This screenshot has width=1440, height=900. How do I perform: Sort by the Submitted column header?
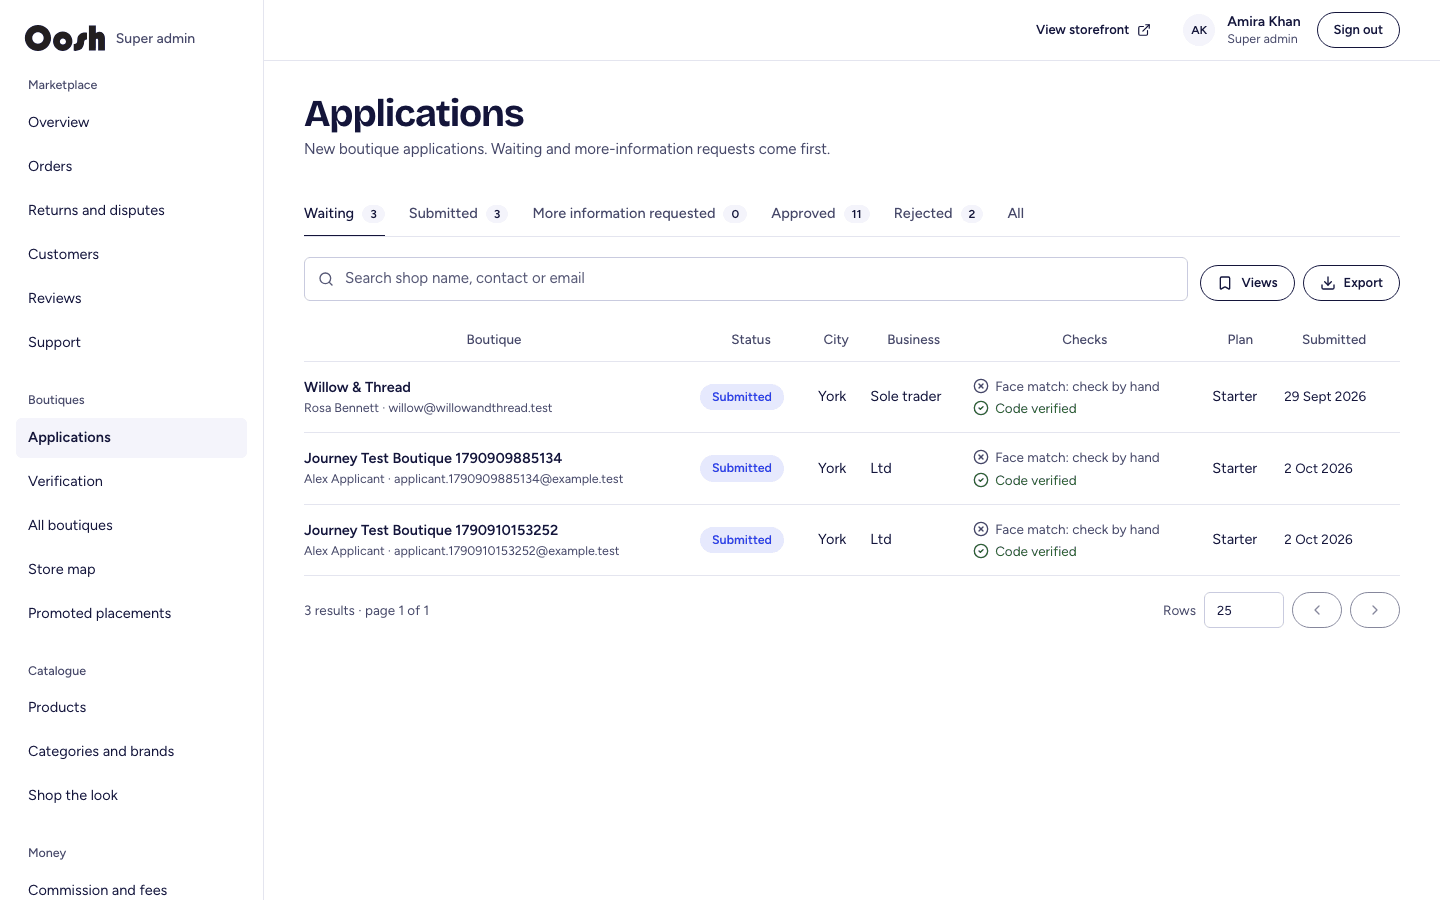(1334, 340)
